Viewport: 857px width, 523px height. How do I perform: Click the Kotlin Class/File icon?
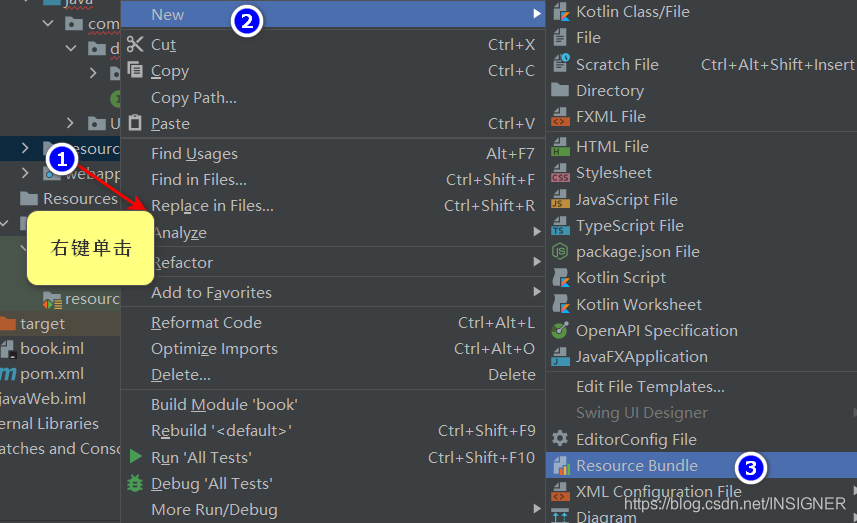[x=560, y=11]
